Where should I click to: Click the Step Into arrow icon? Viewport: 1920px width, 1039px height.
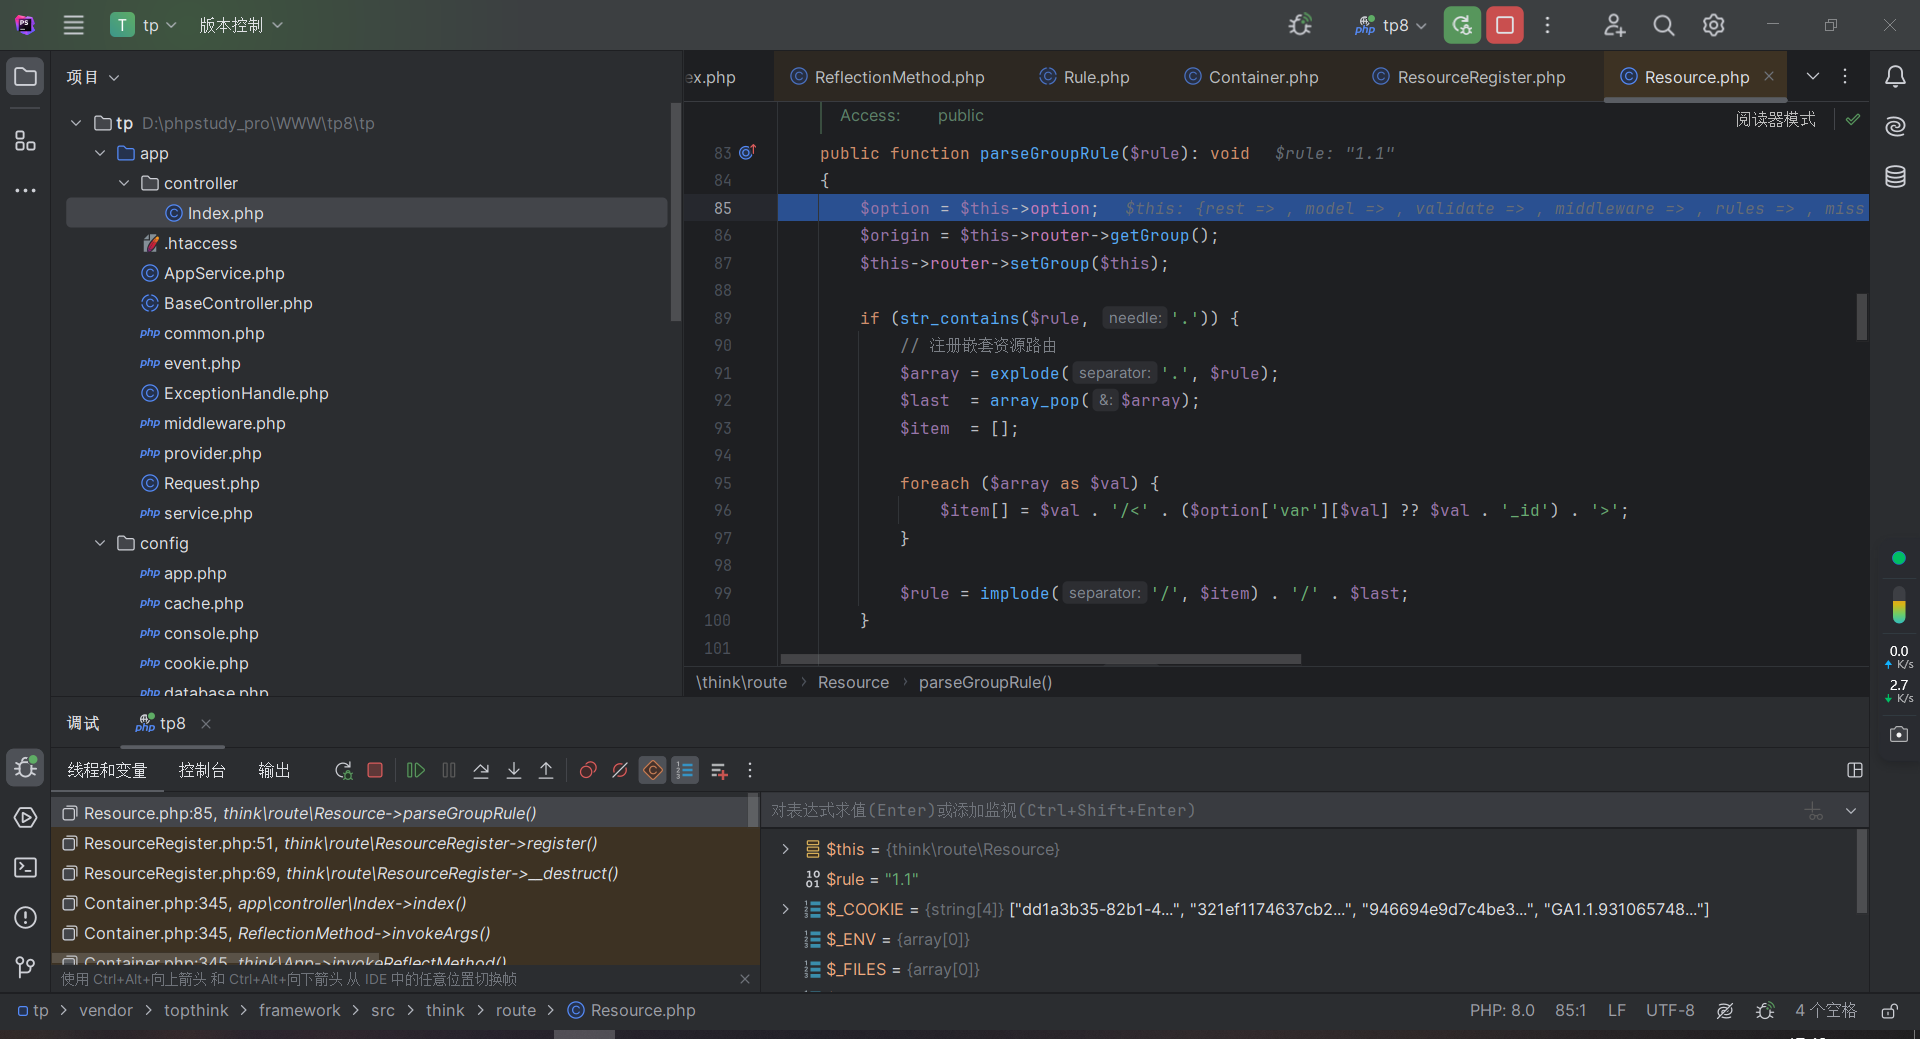[x=514, y=770]
